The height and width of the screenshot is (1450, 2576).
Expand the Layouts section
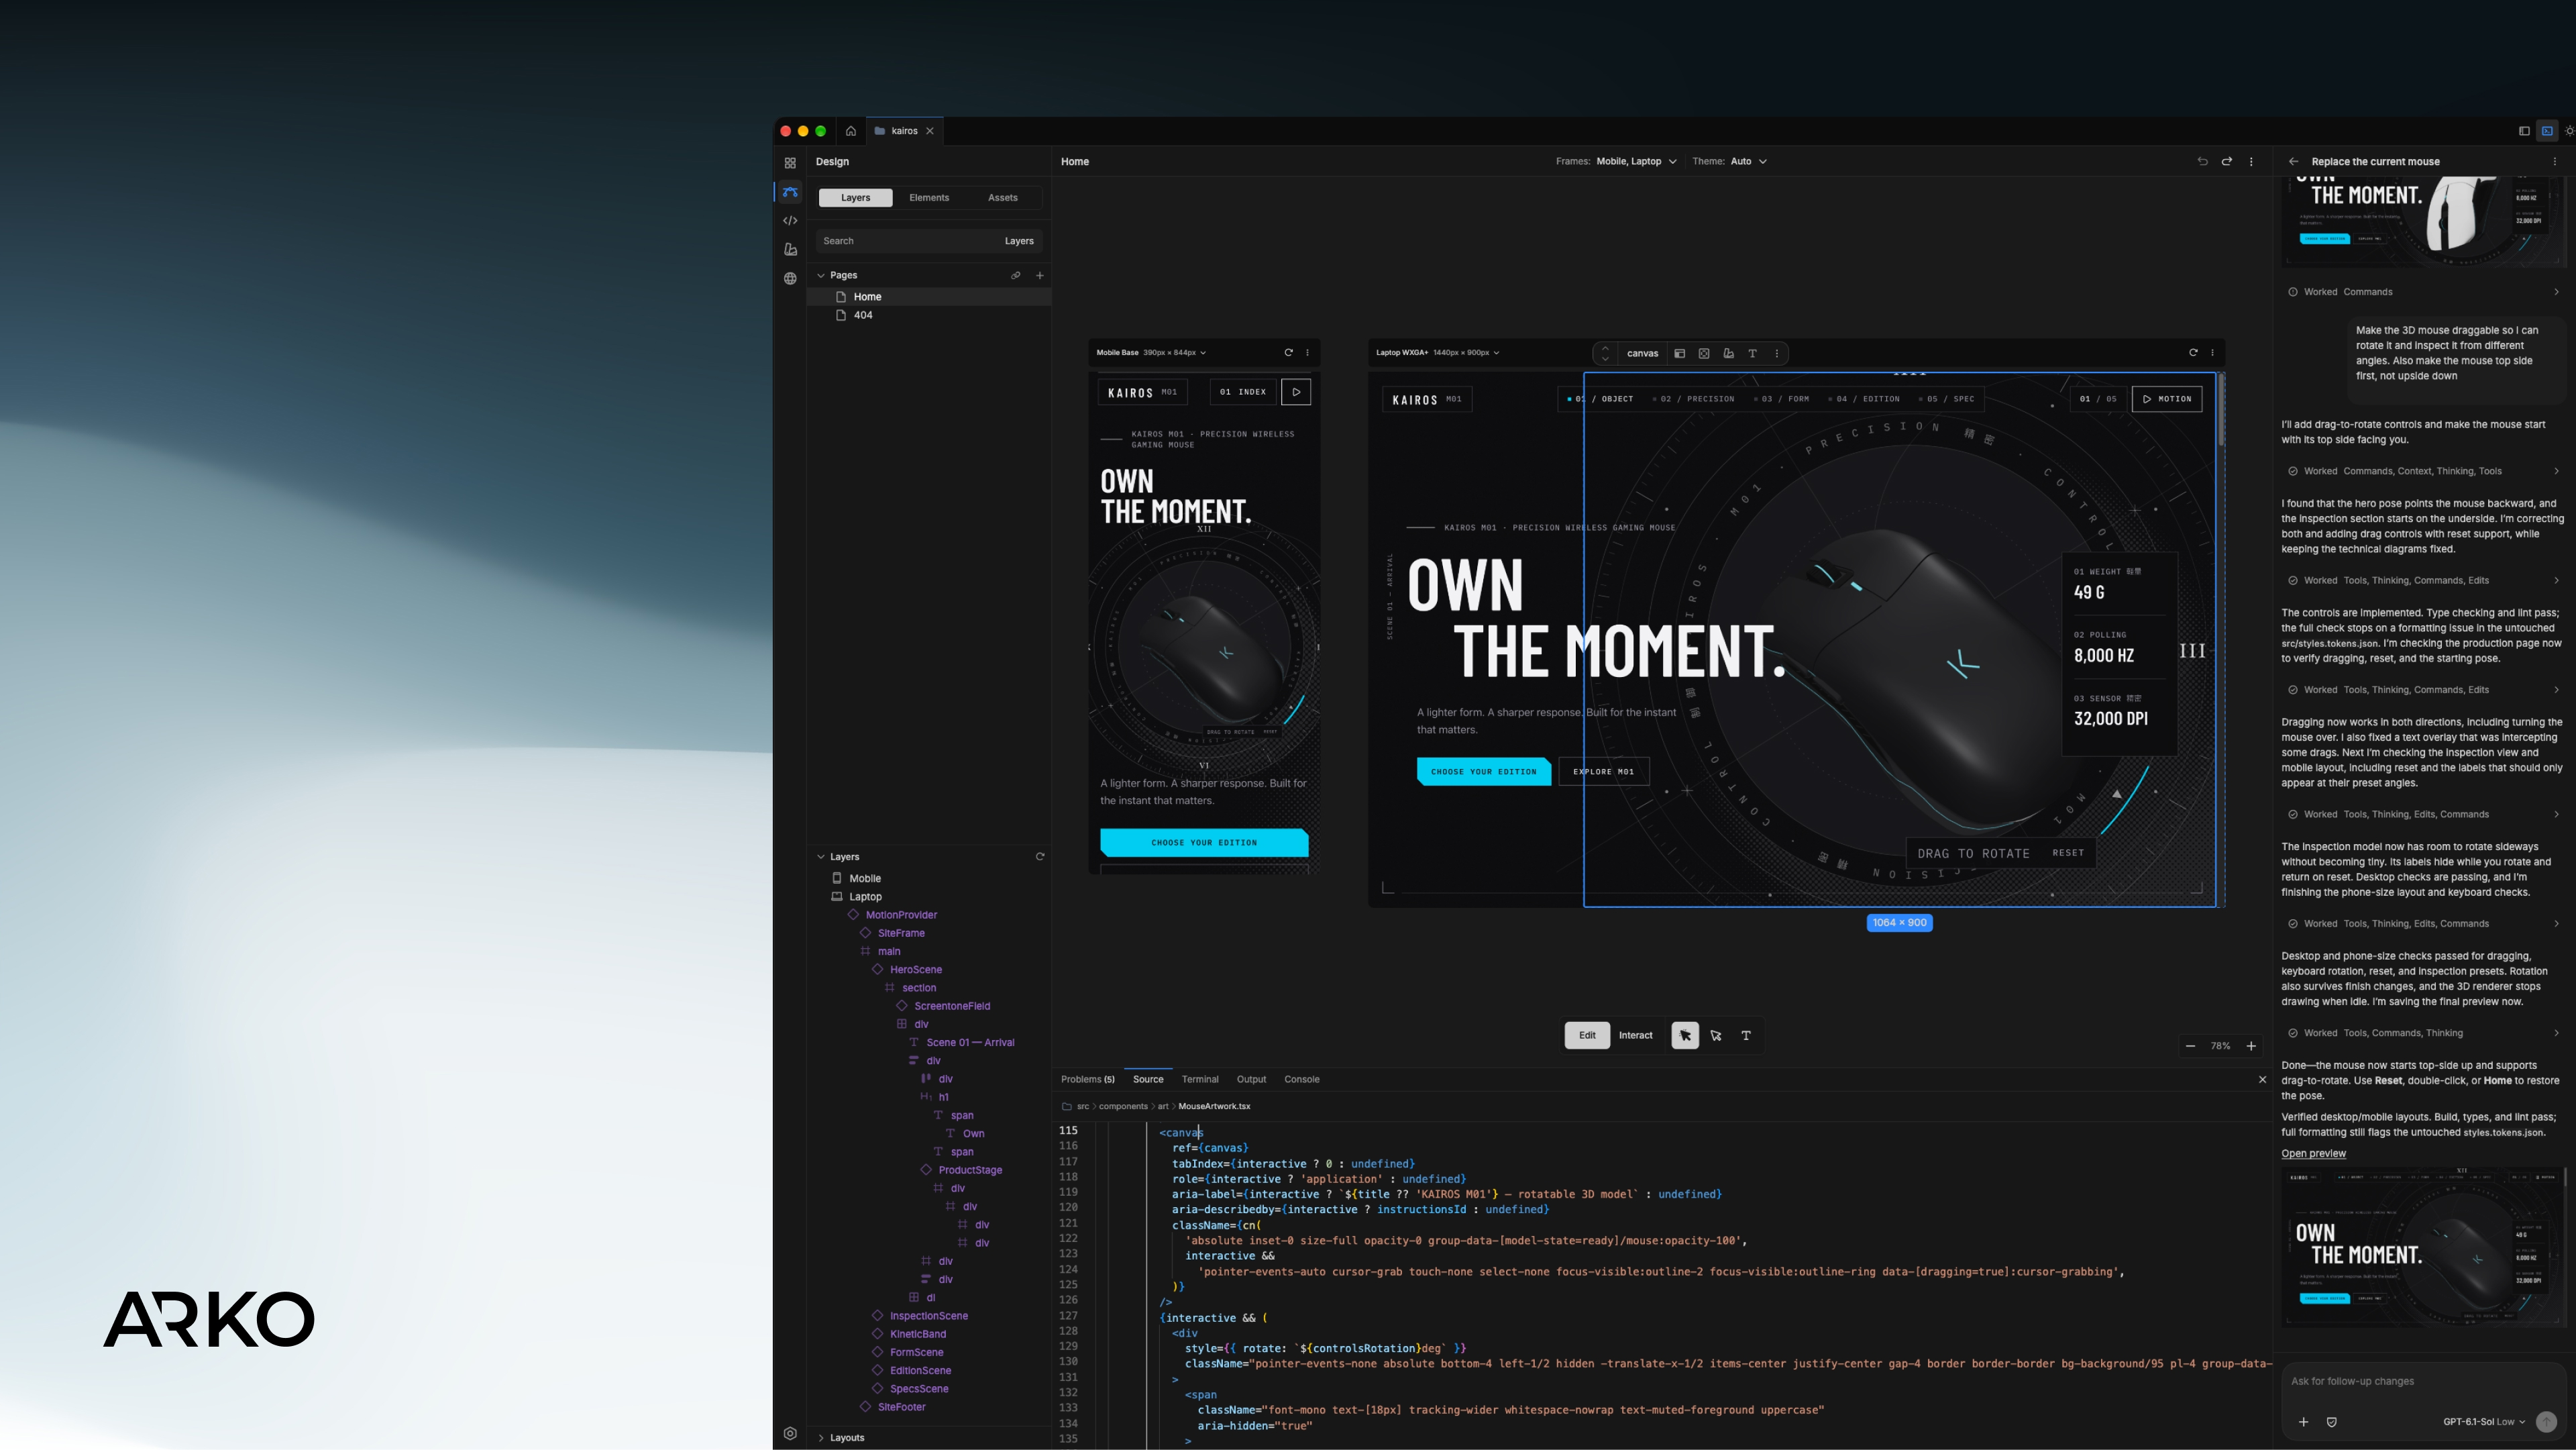point(821,1438)
